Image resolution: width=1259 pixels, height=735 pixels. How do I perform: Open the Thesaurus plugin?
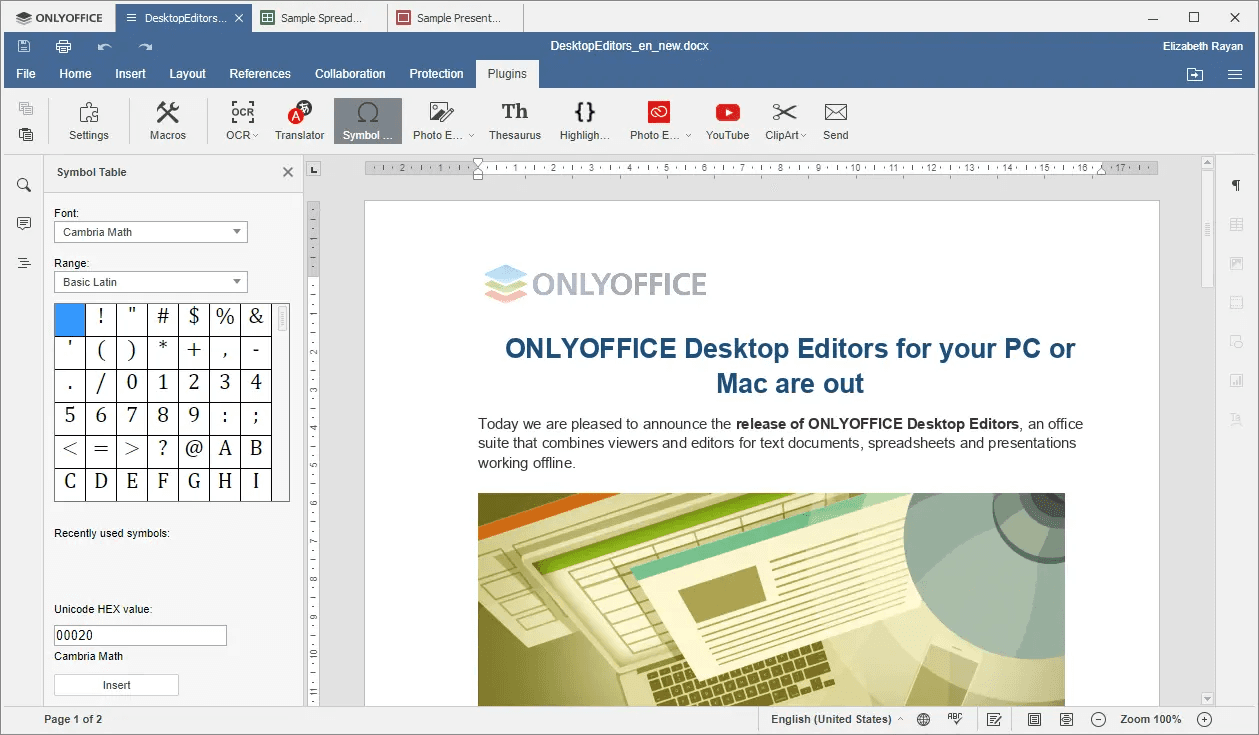tap(514, 120)
